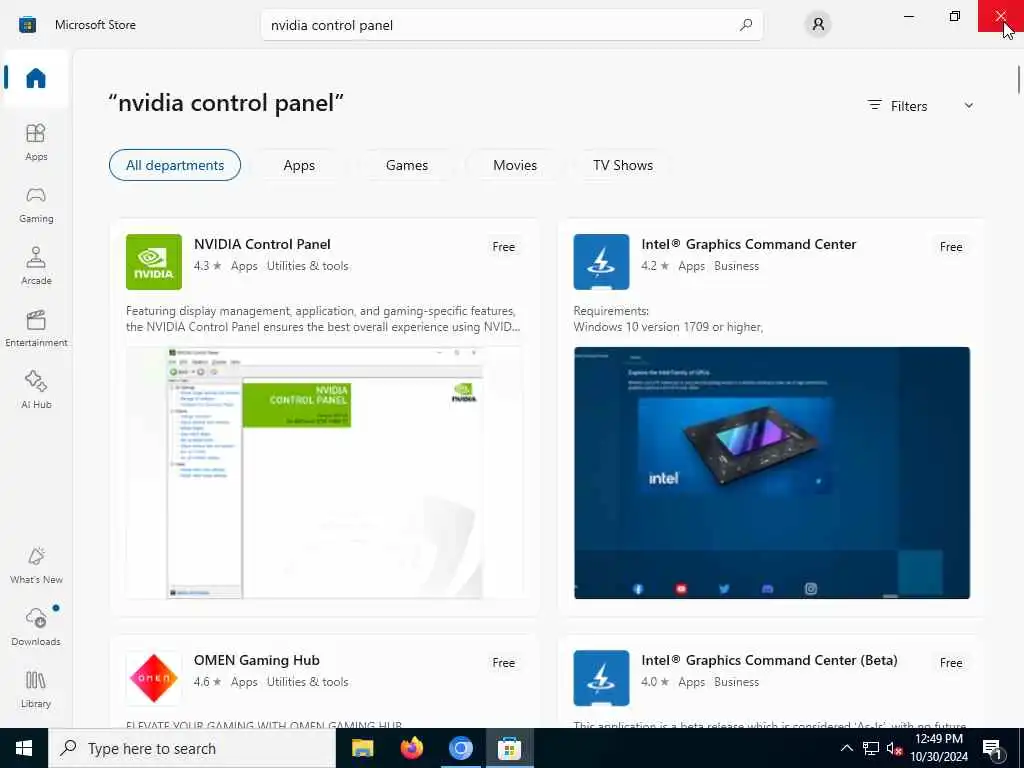Screen dimensions: 1024x768
Task: Select the TV Shows filter tab
Action: tap(623, 165)
